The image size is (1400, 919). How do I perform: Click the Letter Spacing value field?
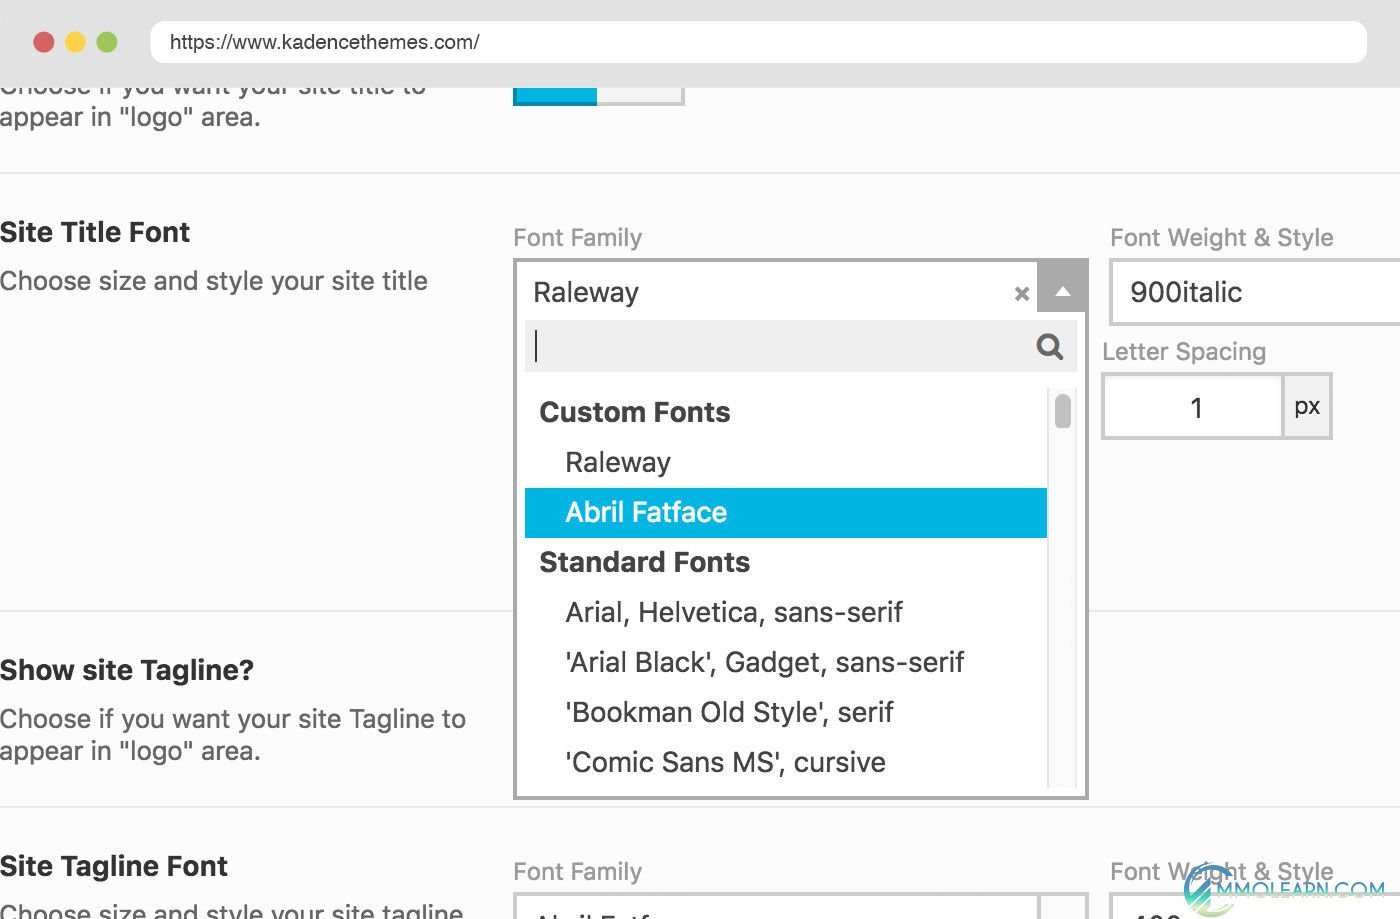point(1193,407)
